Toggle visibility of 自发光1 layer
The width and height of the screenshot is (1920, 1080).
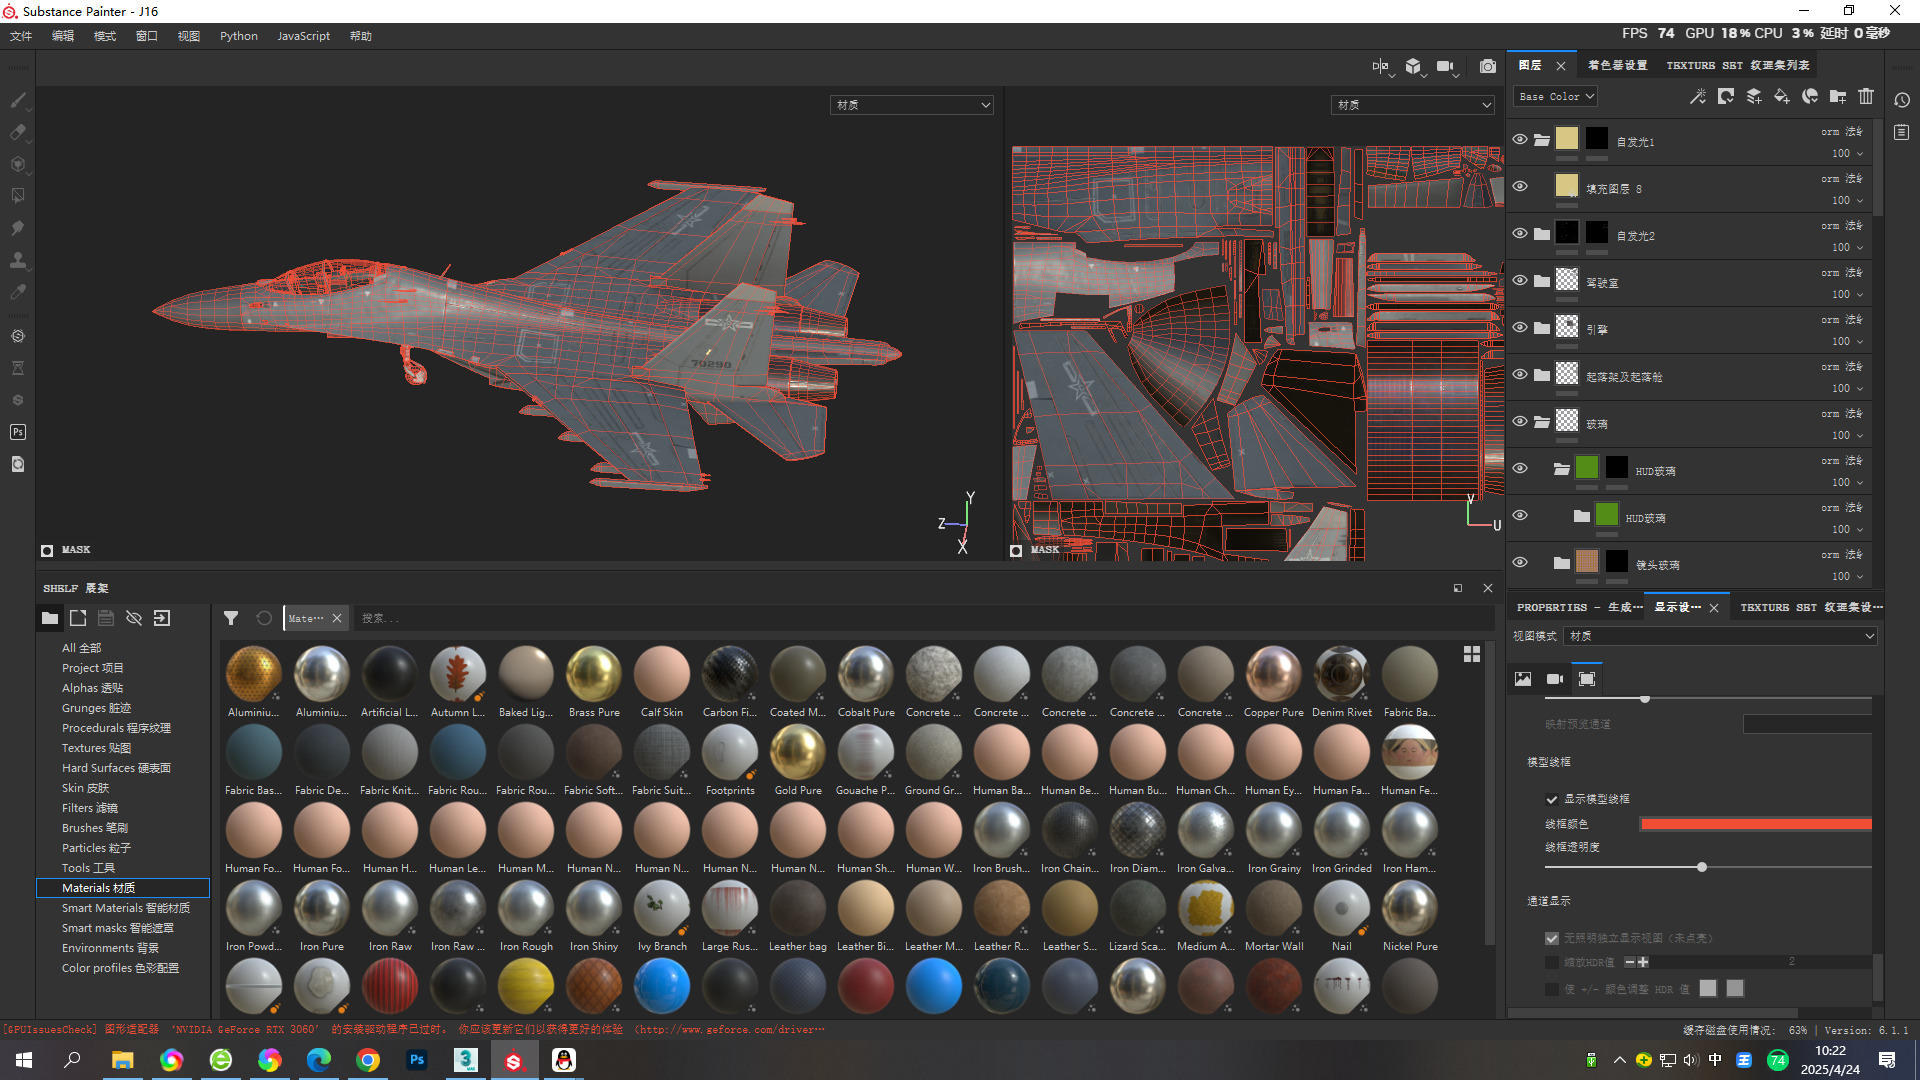point(1520,139)
